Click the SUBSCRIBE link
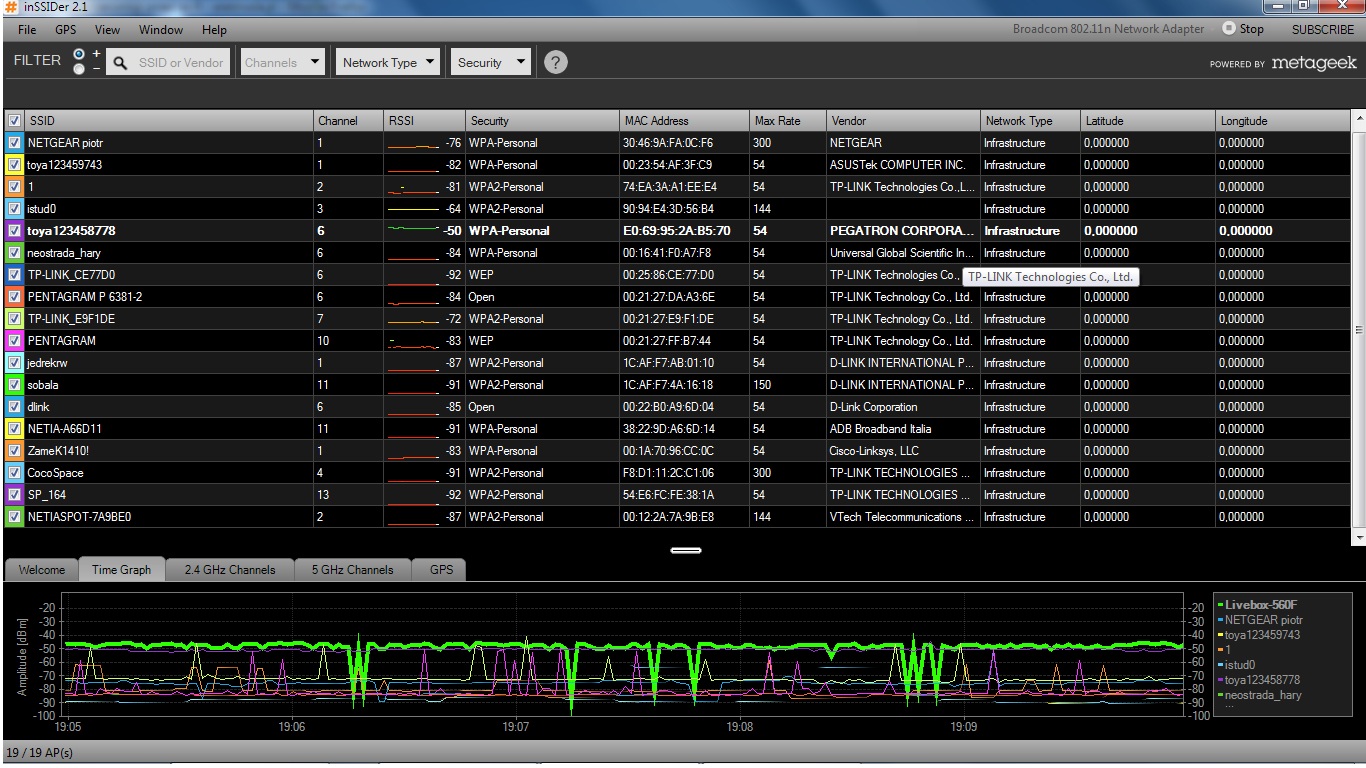 1322,30
